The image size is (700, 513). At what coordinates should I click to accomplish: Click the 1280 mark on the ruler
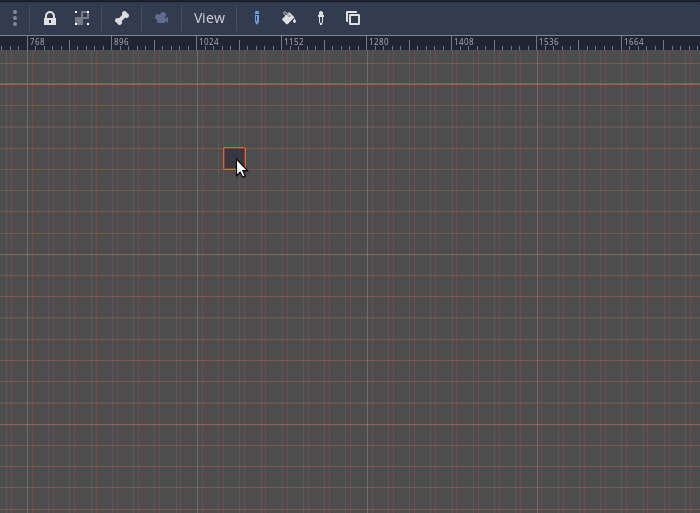pyautogui.click(x=379, y=42)
